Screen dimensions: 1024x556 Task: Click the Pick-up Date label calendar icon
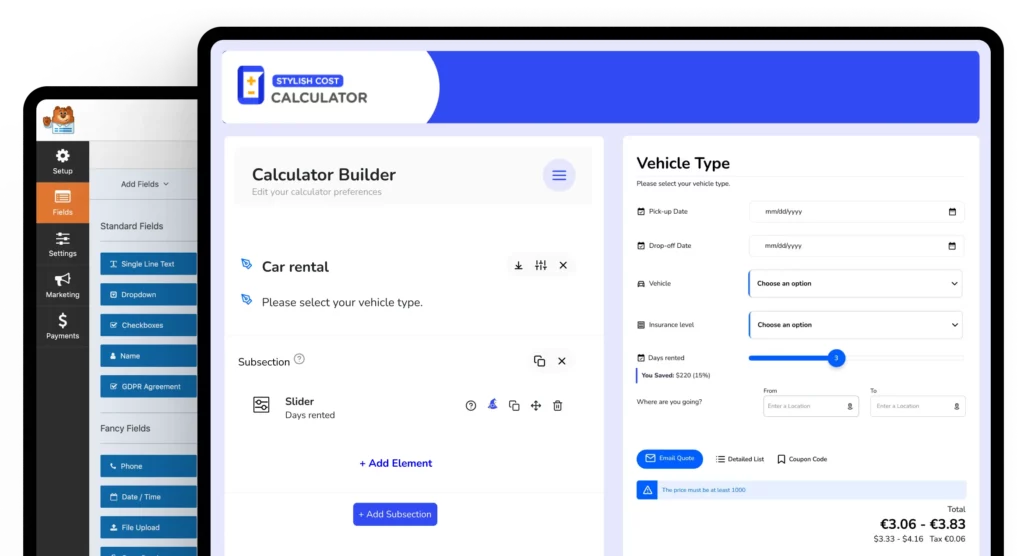(641, 212)
